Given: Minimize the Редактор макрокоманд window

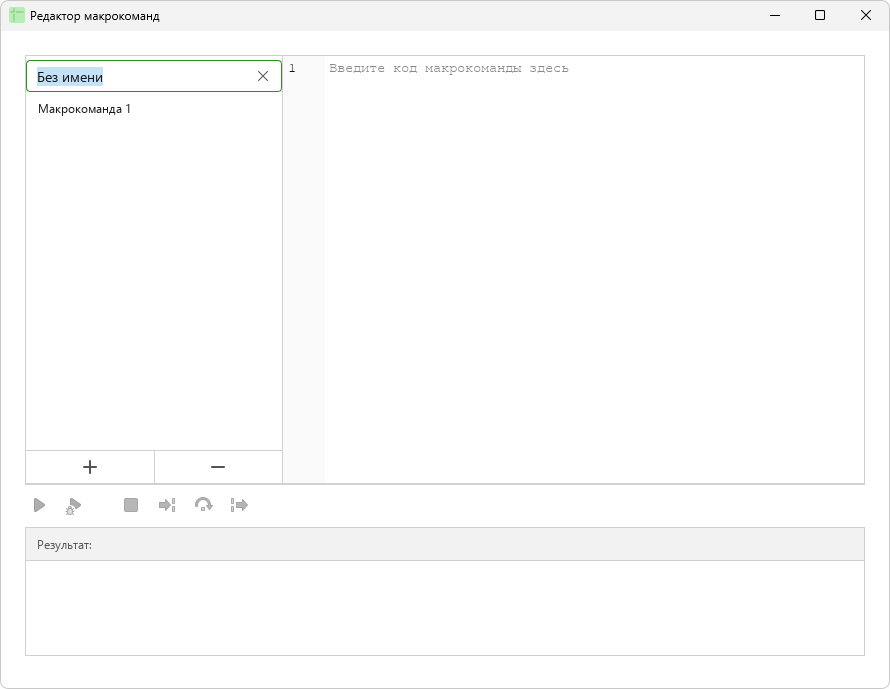Looking at the screenshot, I should click(x=775, y=15).
